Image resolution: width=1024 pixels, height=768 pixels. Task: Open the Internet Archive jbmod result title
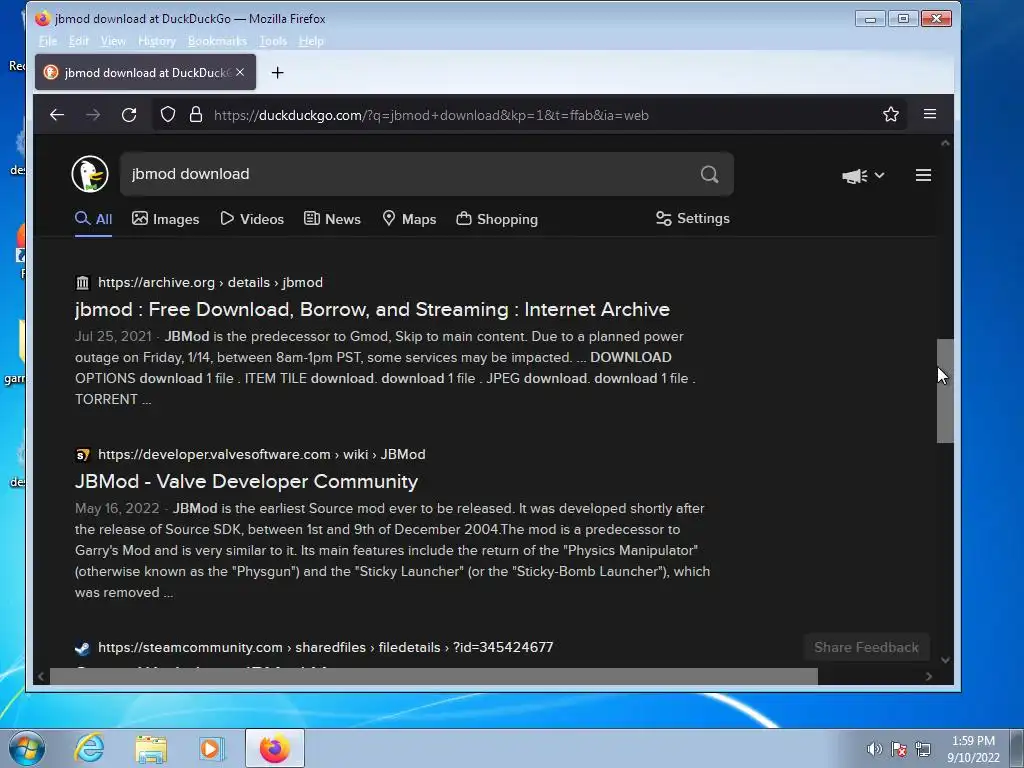372,309
